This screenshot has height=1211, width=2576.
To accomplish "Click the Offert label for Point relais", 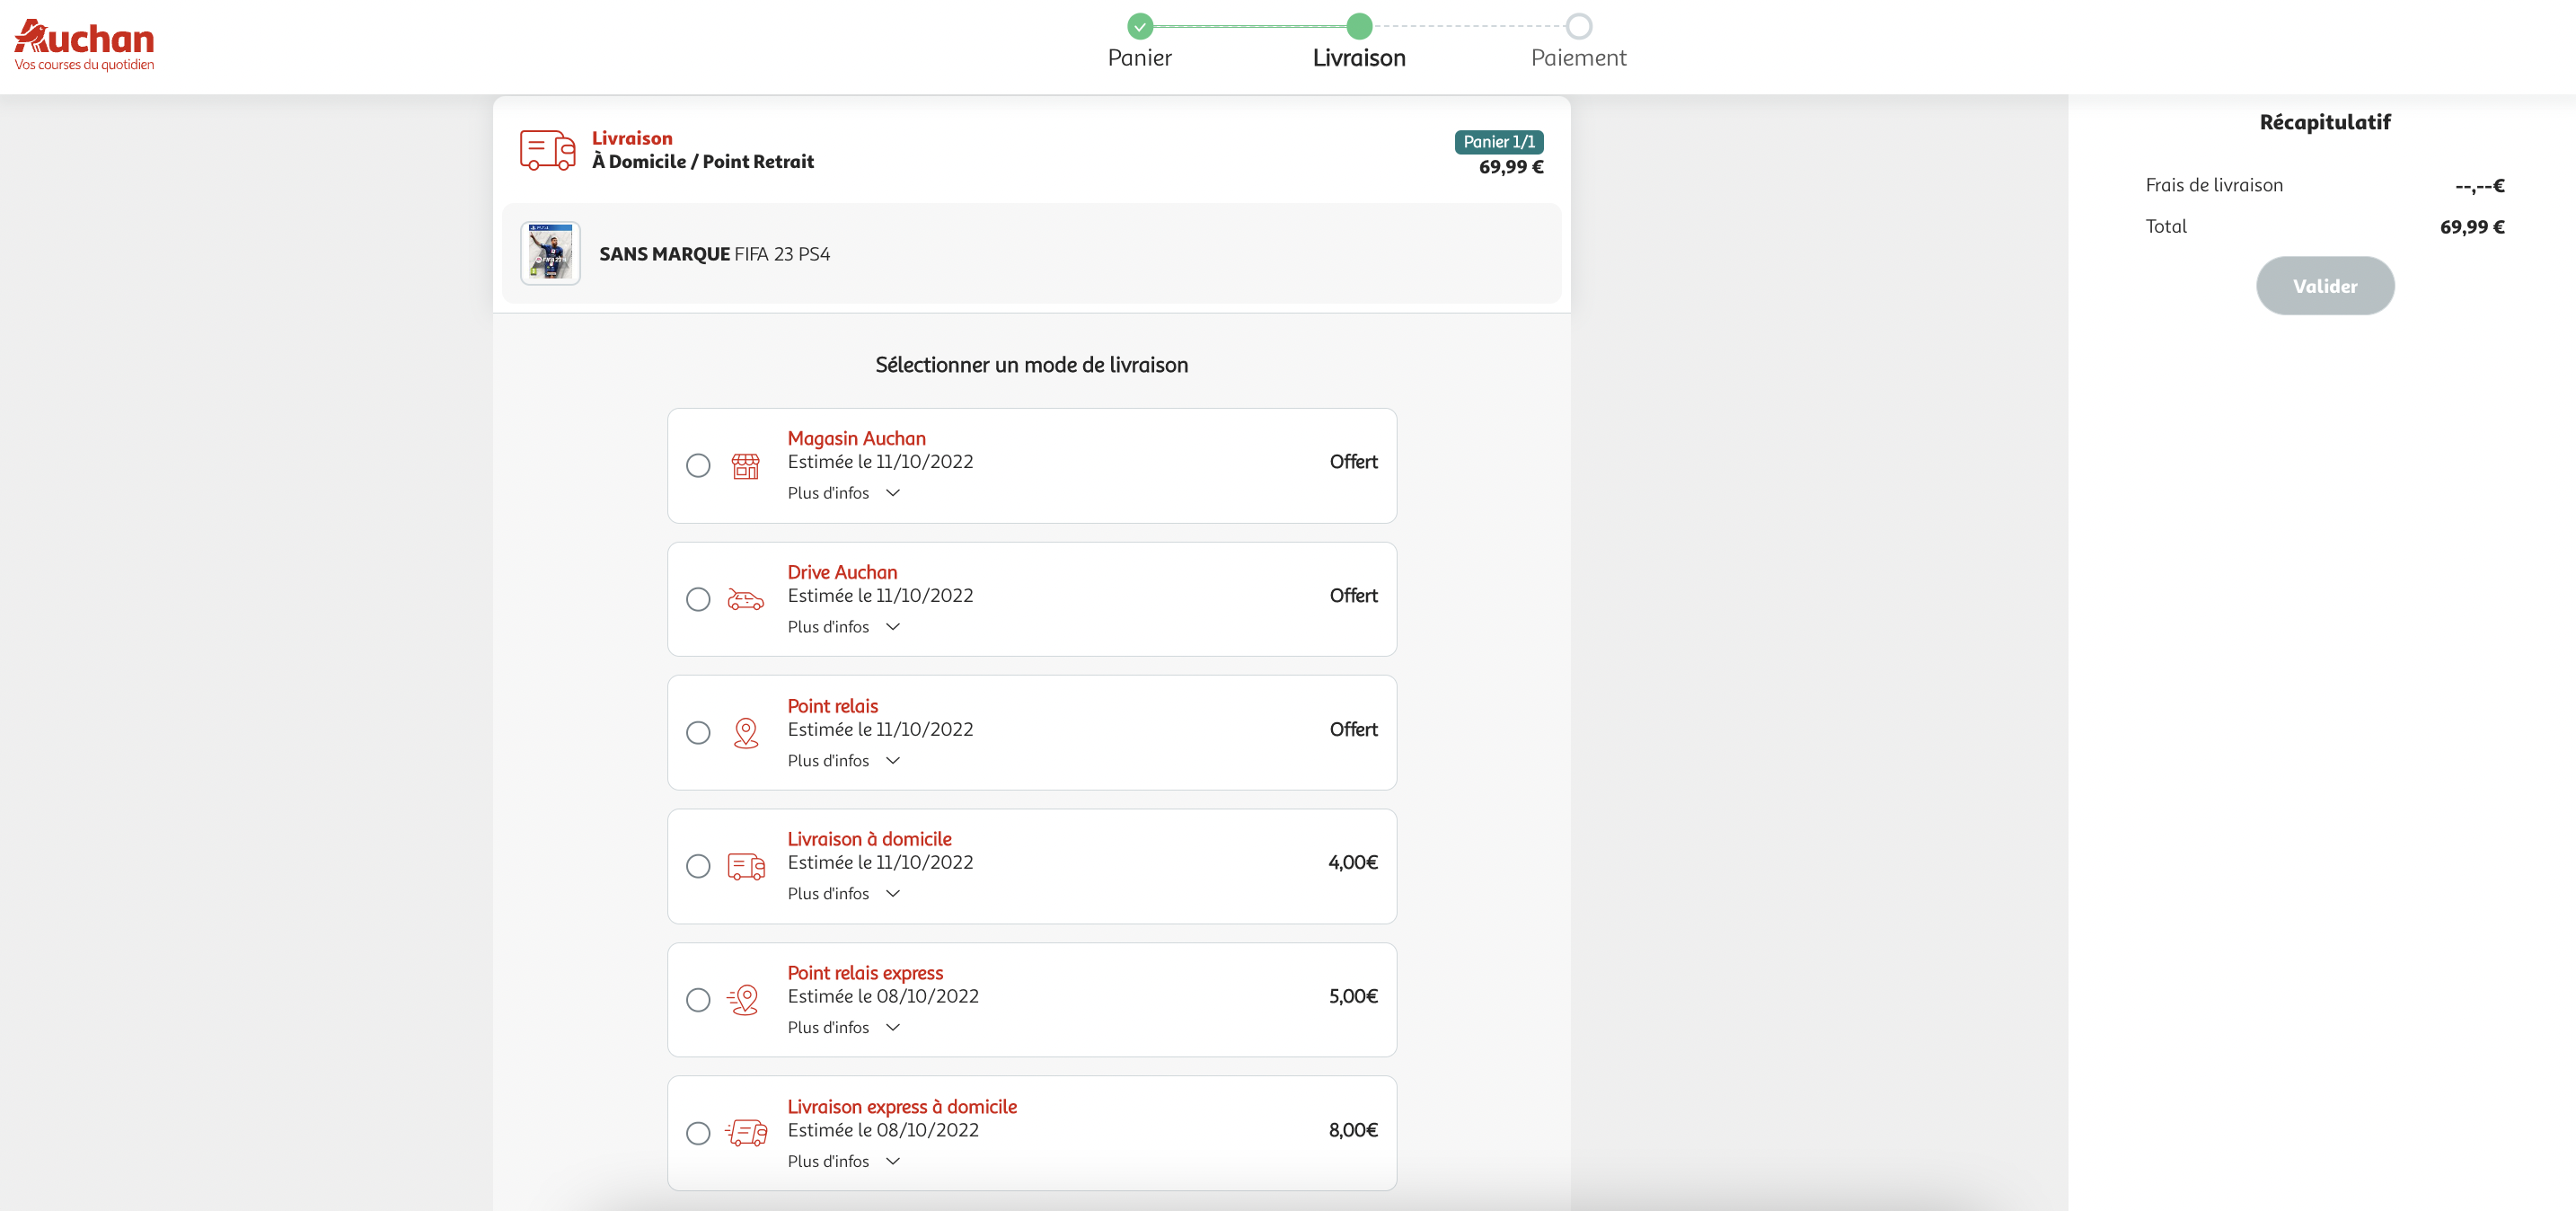I will [1353, 730].
